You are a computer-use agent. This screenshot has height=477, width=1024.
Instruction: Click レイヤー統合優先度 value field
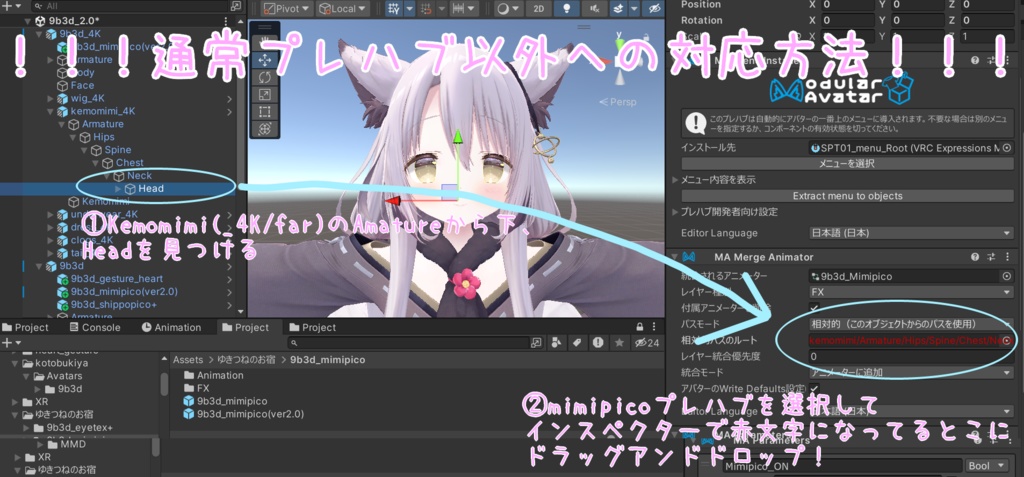tap(910, 356)
